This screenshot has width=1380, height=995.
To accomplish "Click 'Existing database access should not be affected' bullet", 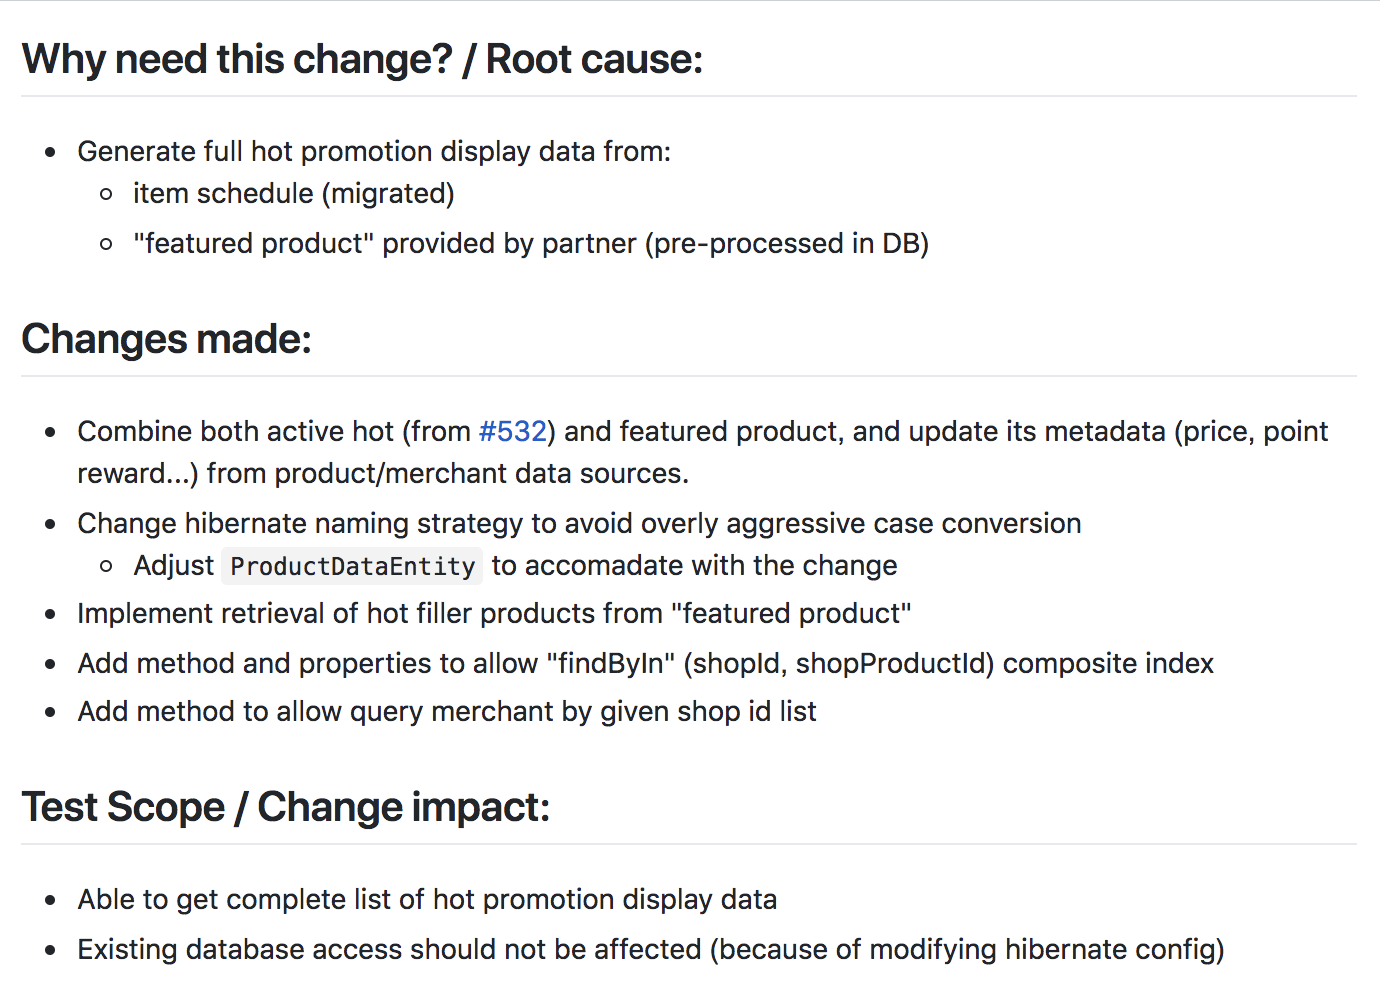I will coord(651,949).
